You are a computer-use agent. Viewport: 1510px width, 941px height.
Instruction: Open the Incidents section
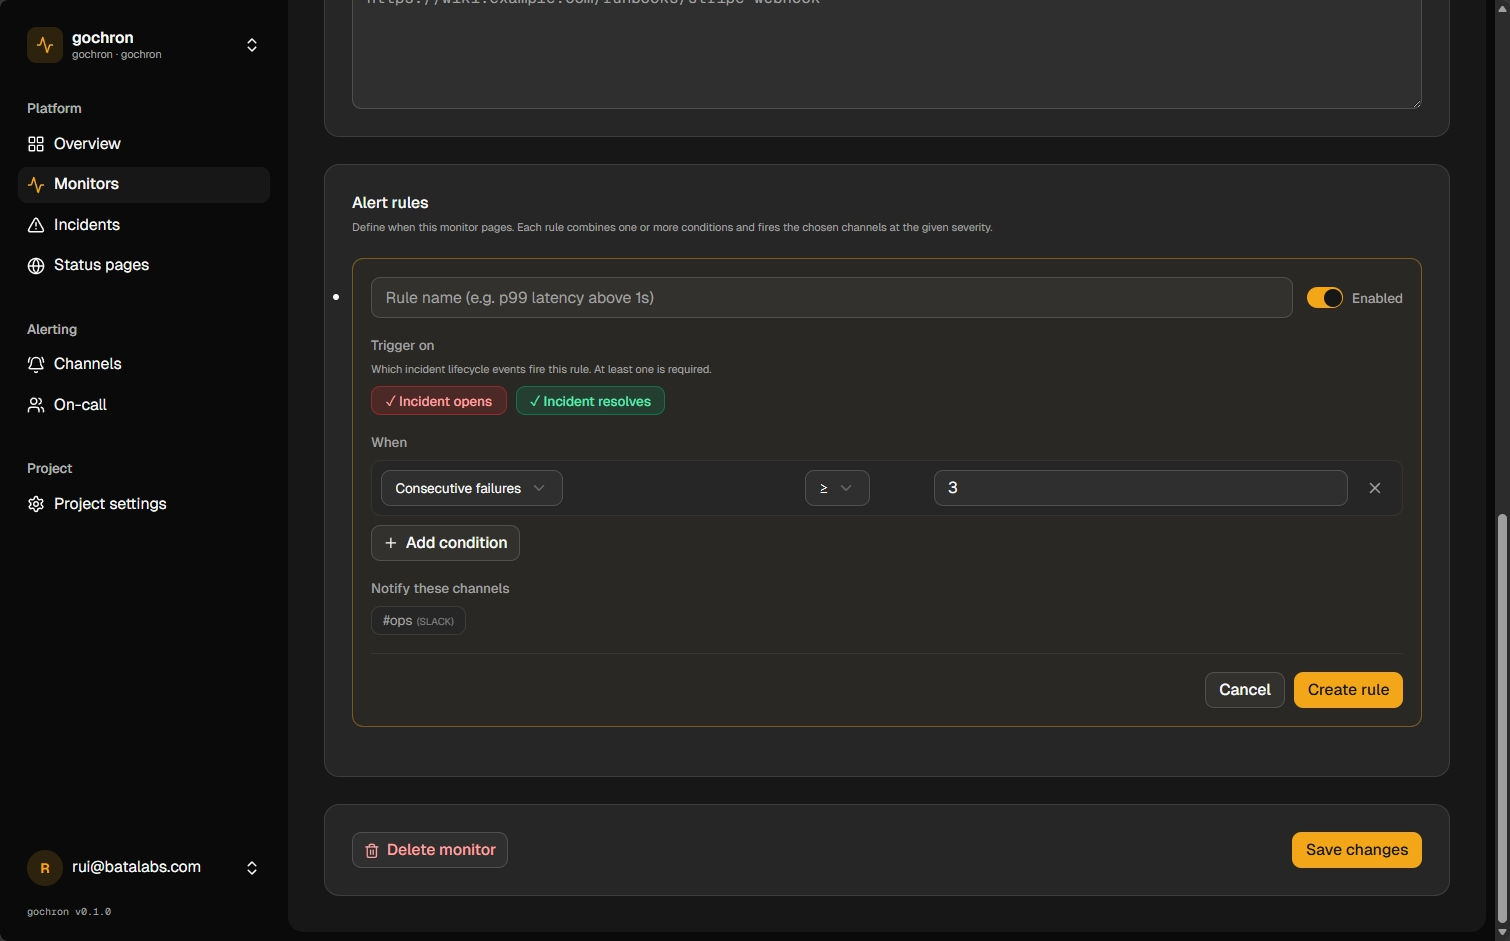144,225
